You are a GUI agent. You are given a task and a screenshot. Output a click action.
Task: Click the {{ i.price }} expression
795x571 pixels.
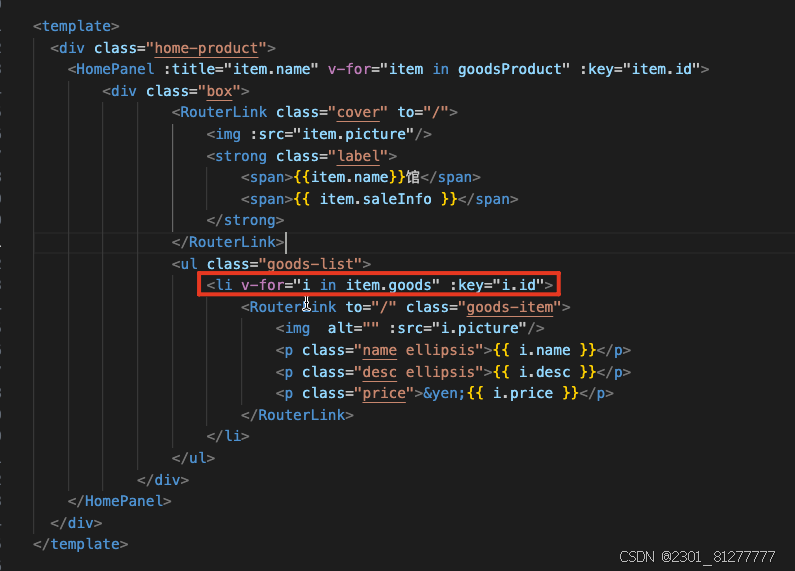coord(523,394)
